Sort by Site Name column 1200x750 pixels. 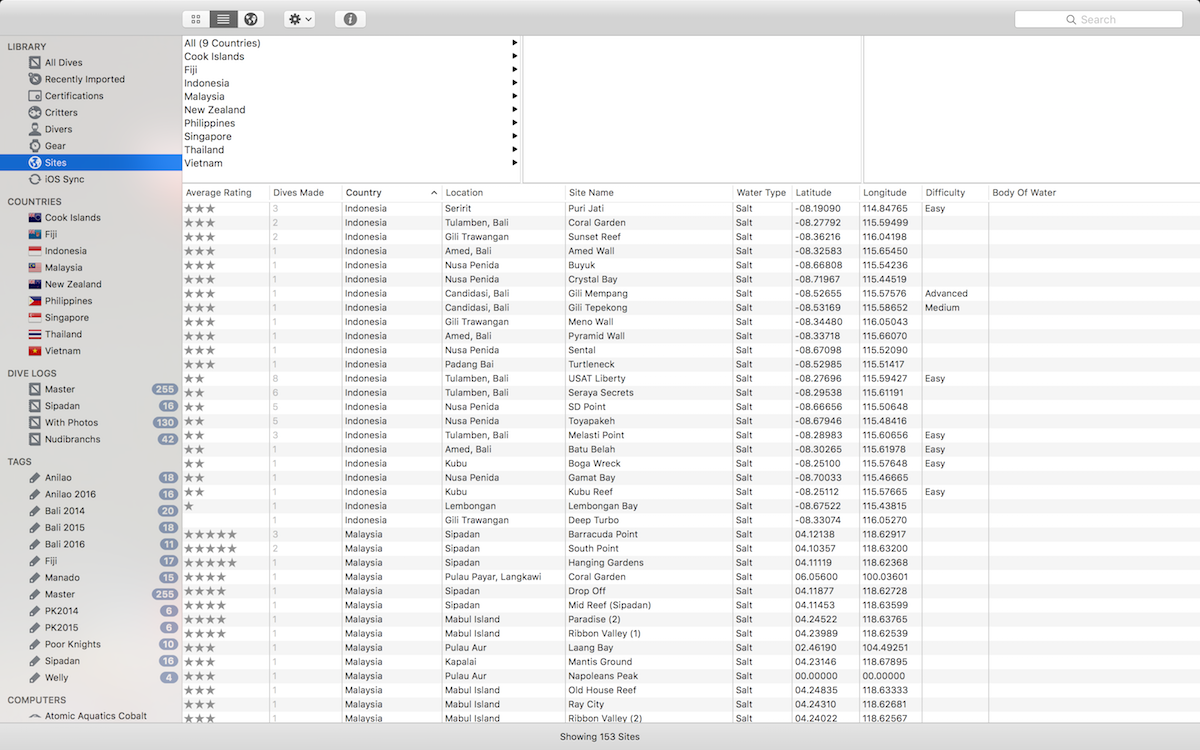pos(649,192)
